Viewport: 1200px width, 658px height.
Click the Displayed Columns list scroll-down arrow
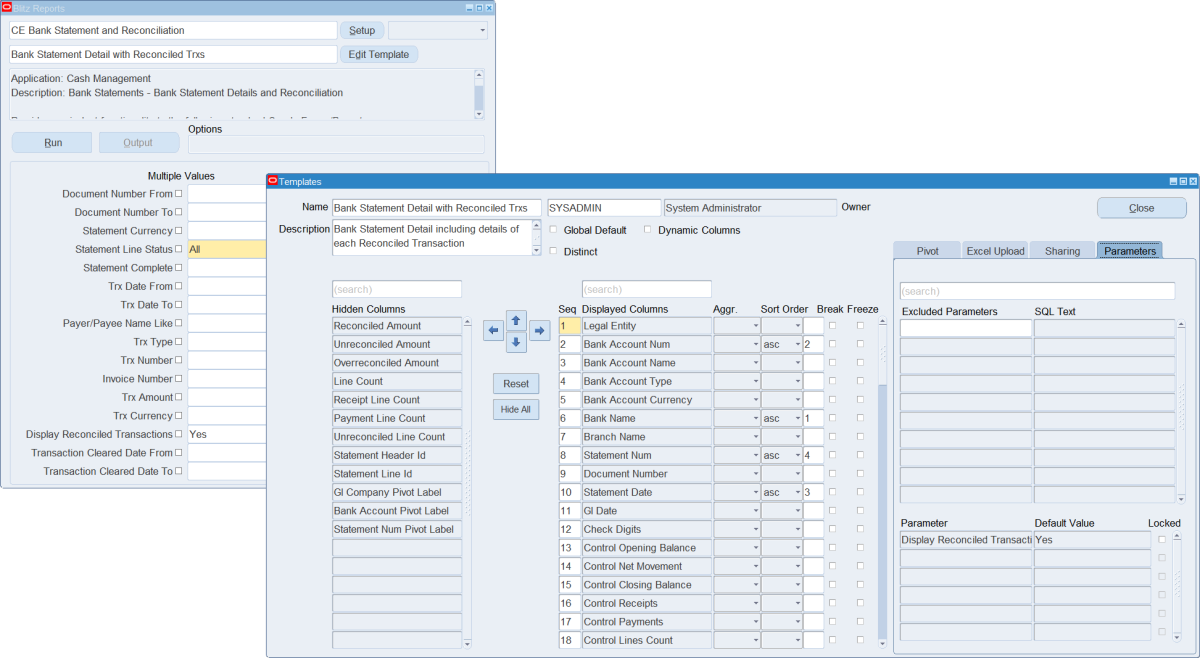point(882,644)
